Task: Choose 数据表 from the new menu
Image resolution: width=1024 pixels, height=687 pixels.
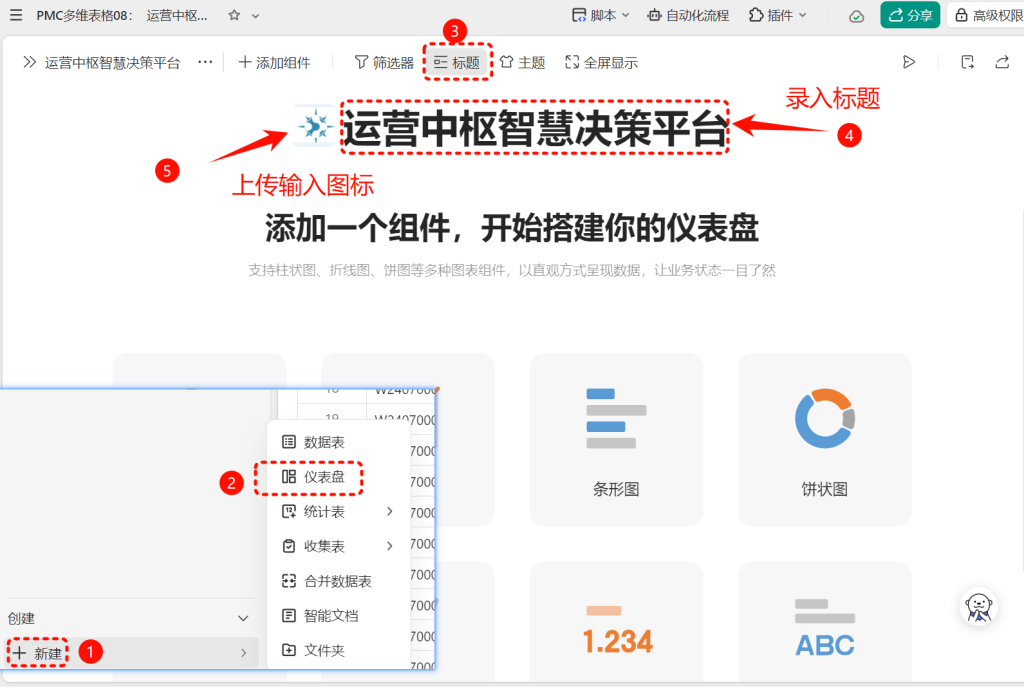Action: click(338, 442)
